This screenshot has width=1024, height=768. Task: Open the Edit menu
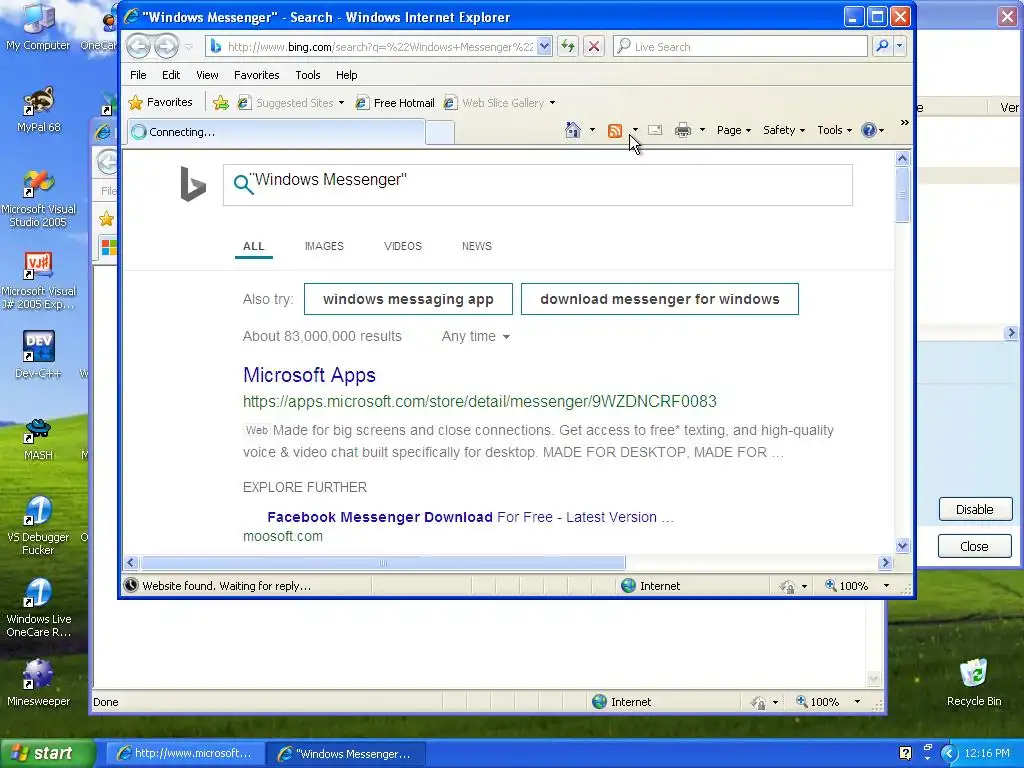point(170,75)
